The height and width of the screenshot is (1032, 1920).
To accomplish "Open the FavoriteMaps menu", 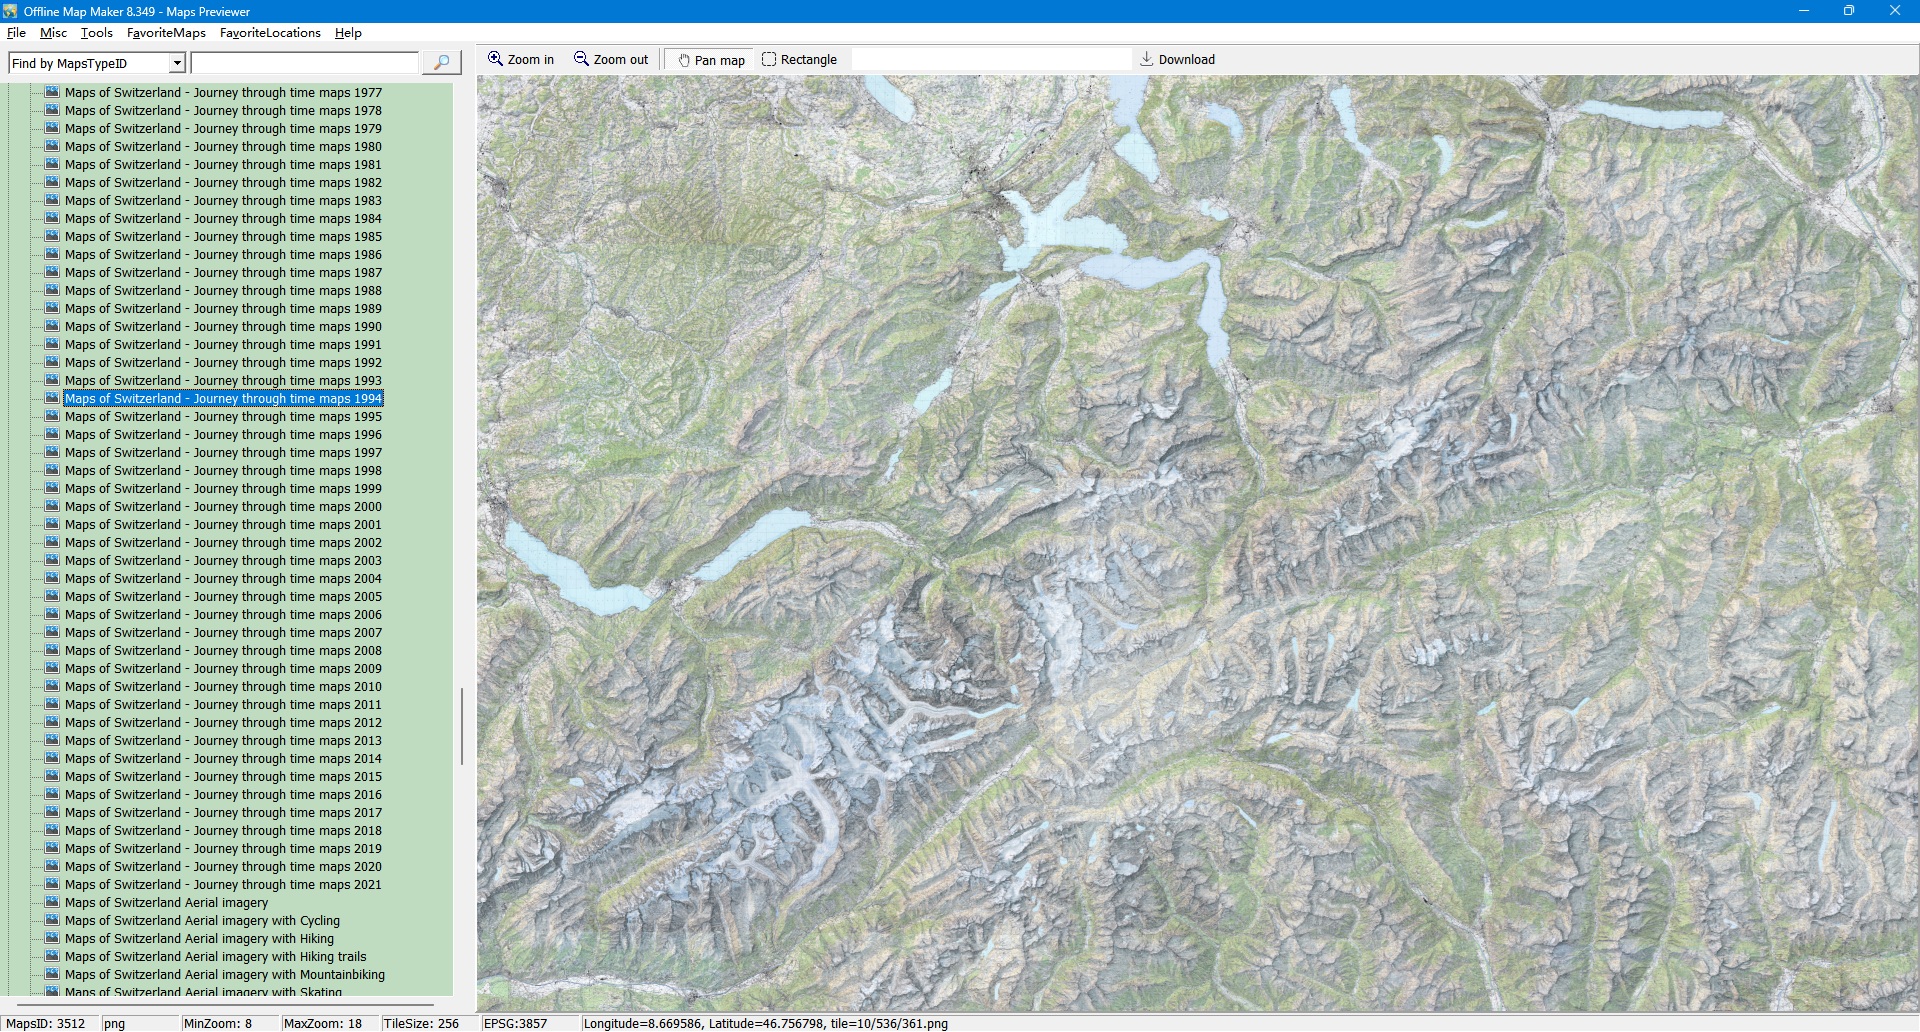I will 166,33.
